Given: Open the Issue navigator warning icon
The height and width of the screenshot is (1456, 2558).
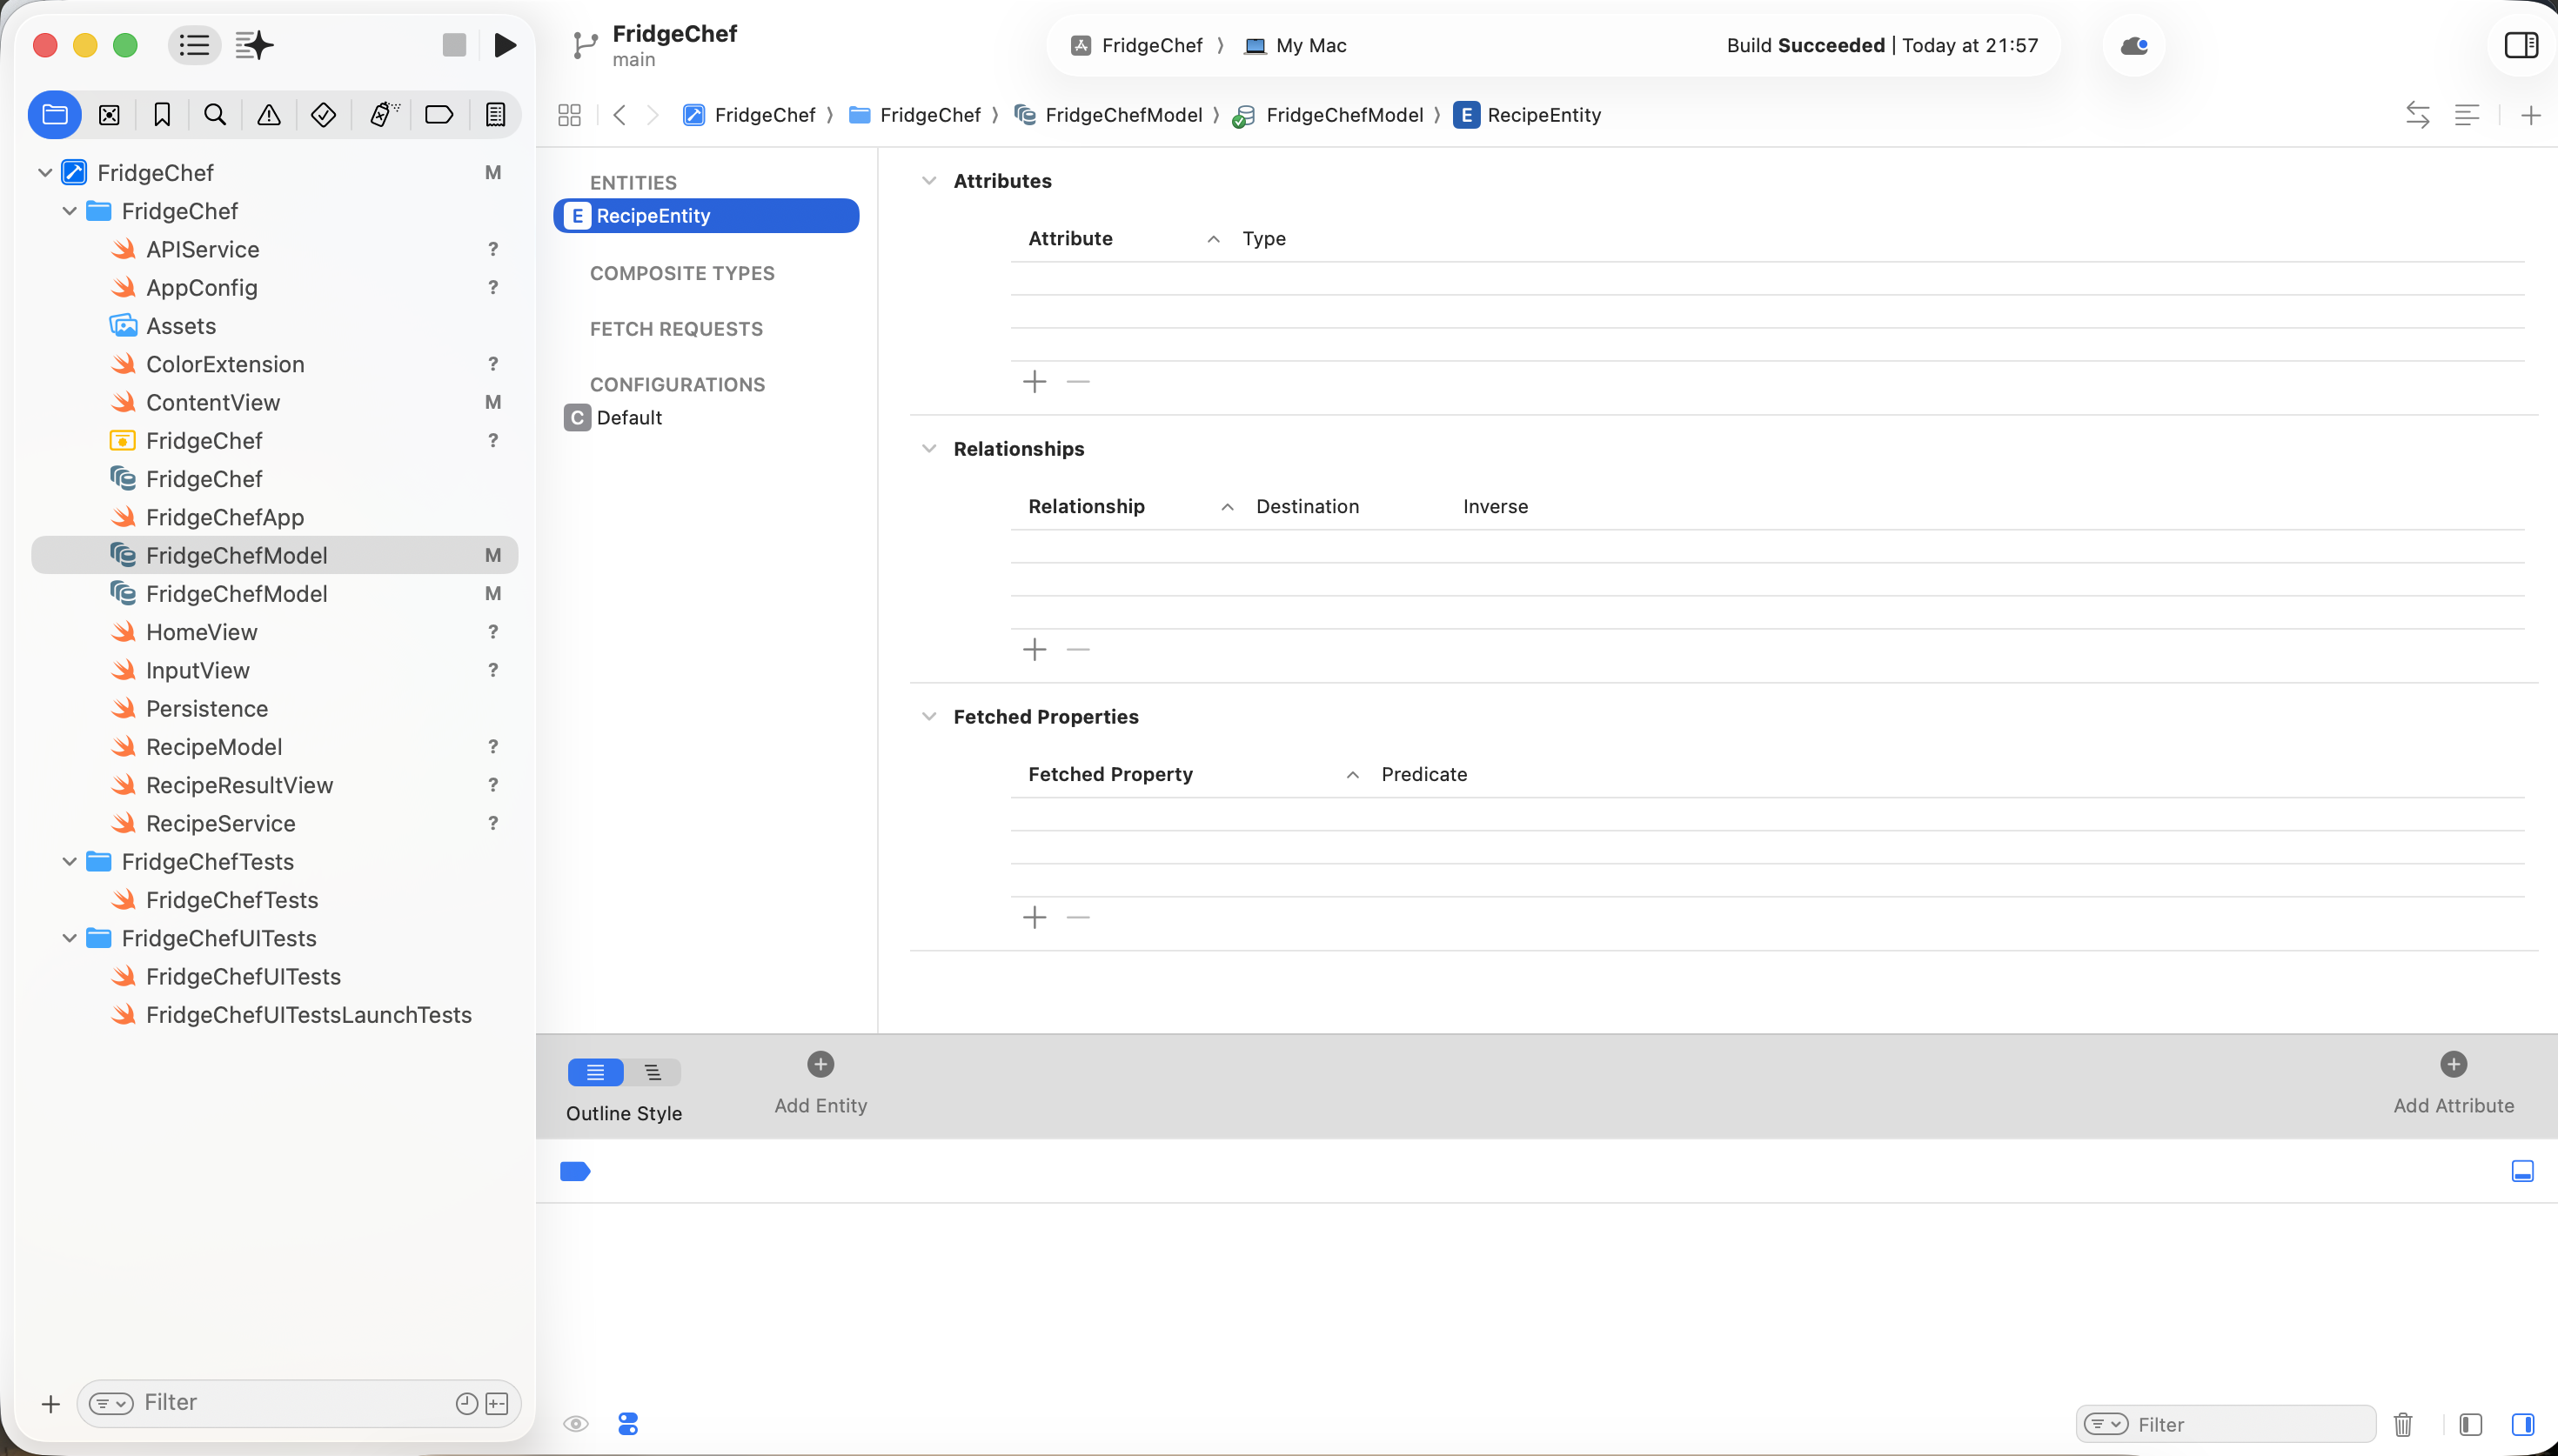Looking at the screenshot, I should pyautogui.click(x=269, y=115).
